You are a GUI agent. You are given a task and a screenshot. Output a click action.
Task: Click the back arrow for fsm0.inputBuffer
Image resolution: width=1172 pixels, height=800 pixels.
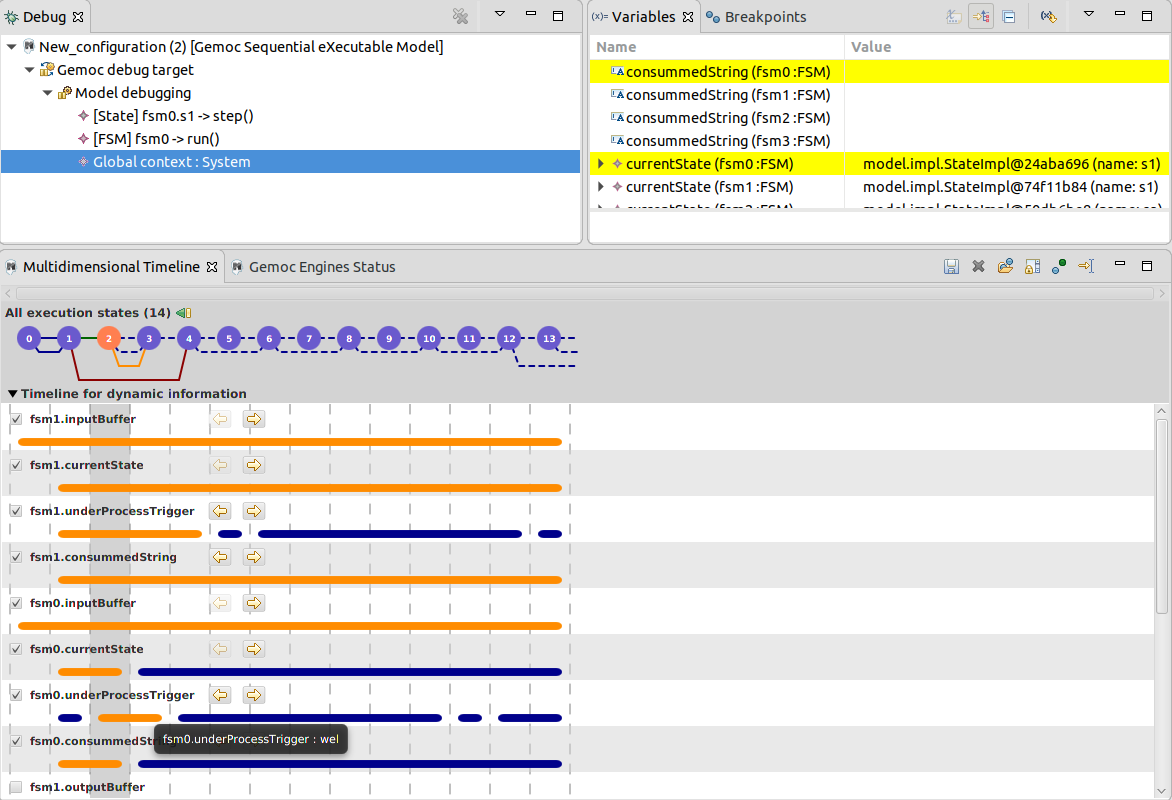click(220, 602)
